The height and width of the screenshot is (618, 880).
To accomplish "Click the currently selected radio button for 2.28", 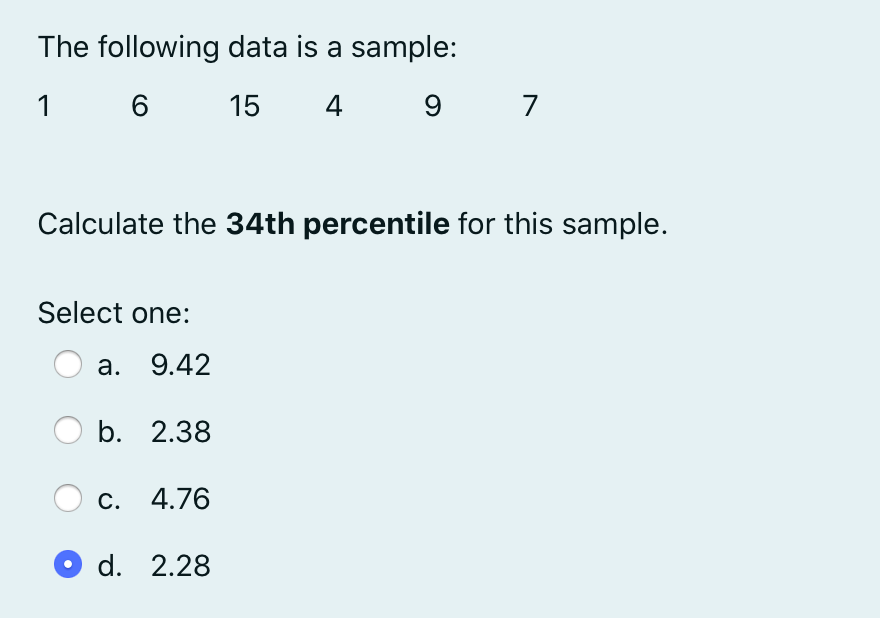I will 67,565.
